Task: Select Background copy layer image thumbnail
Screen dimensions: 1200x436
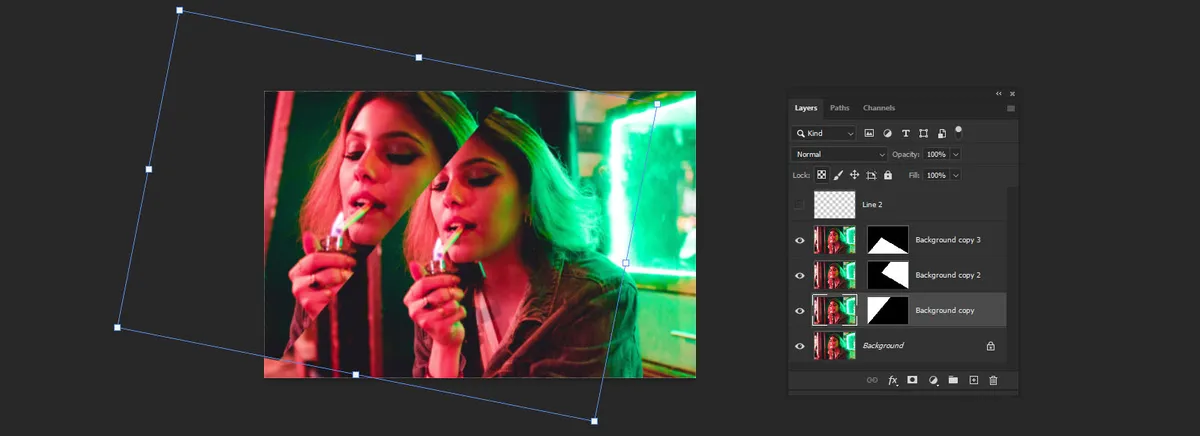Action: click(835, 310)
